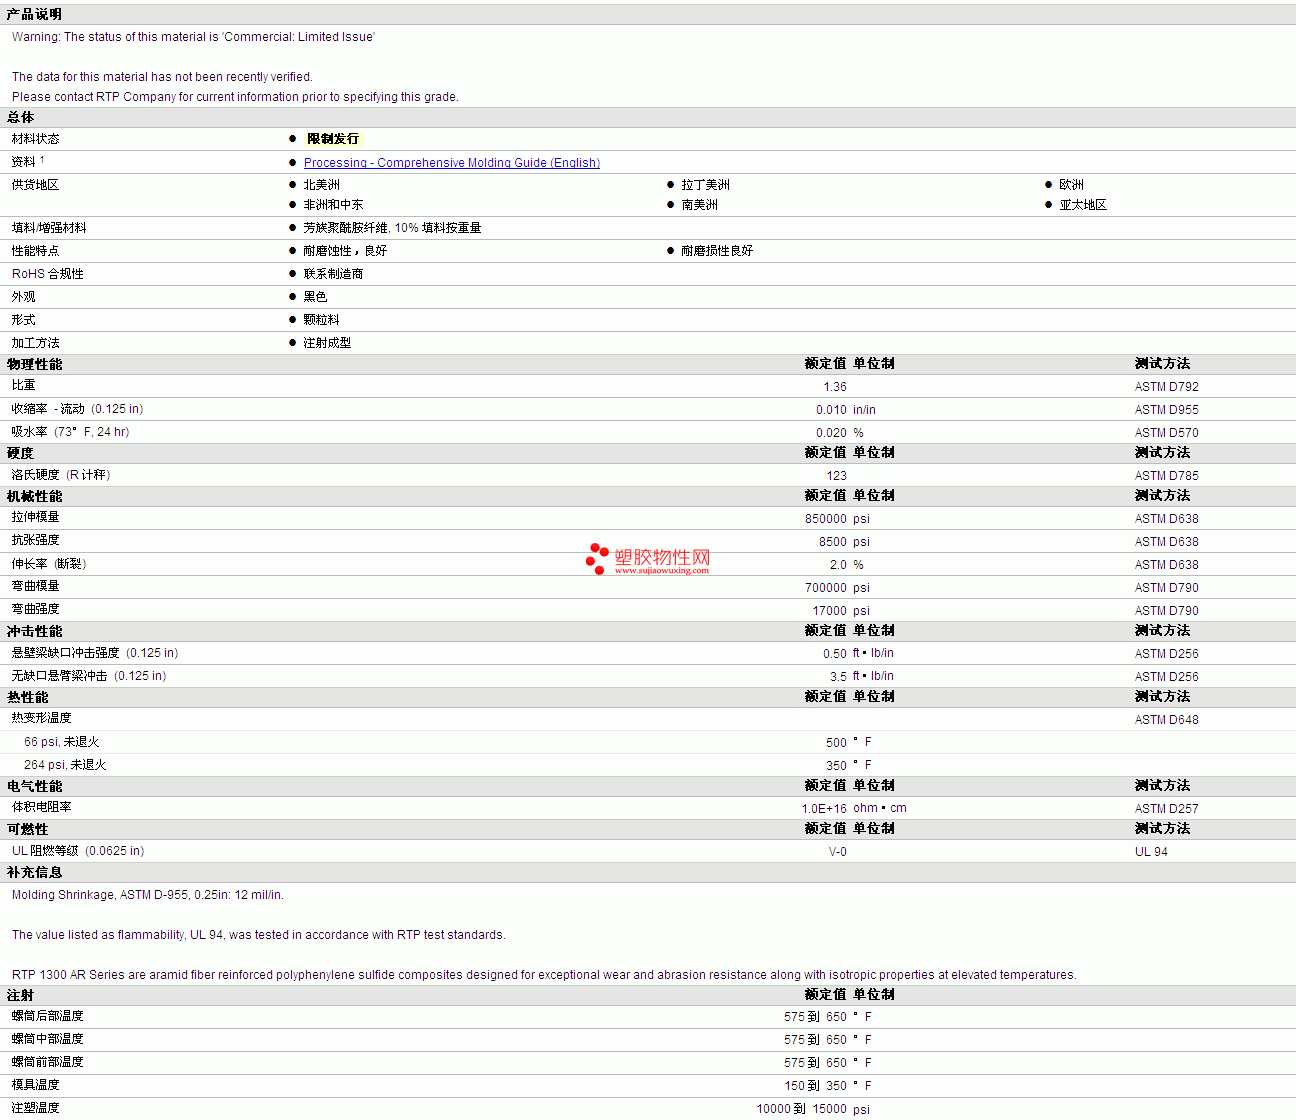Click the 注射成型 processing method entry
The height and width of the screenshot is (1120, 1296).
point(327,343)
